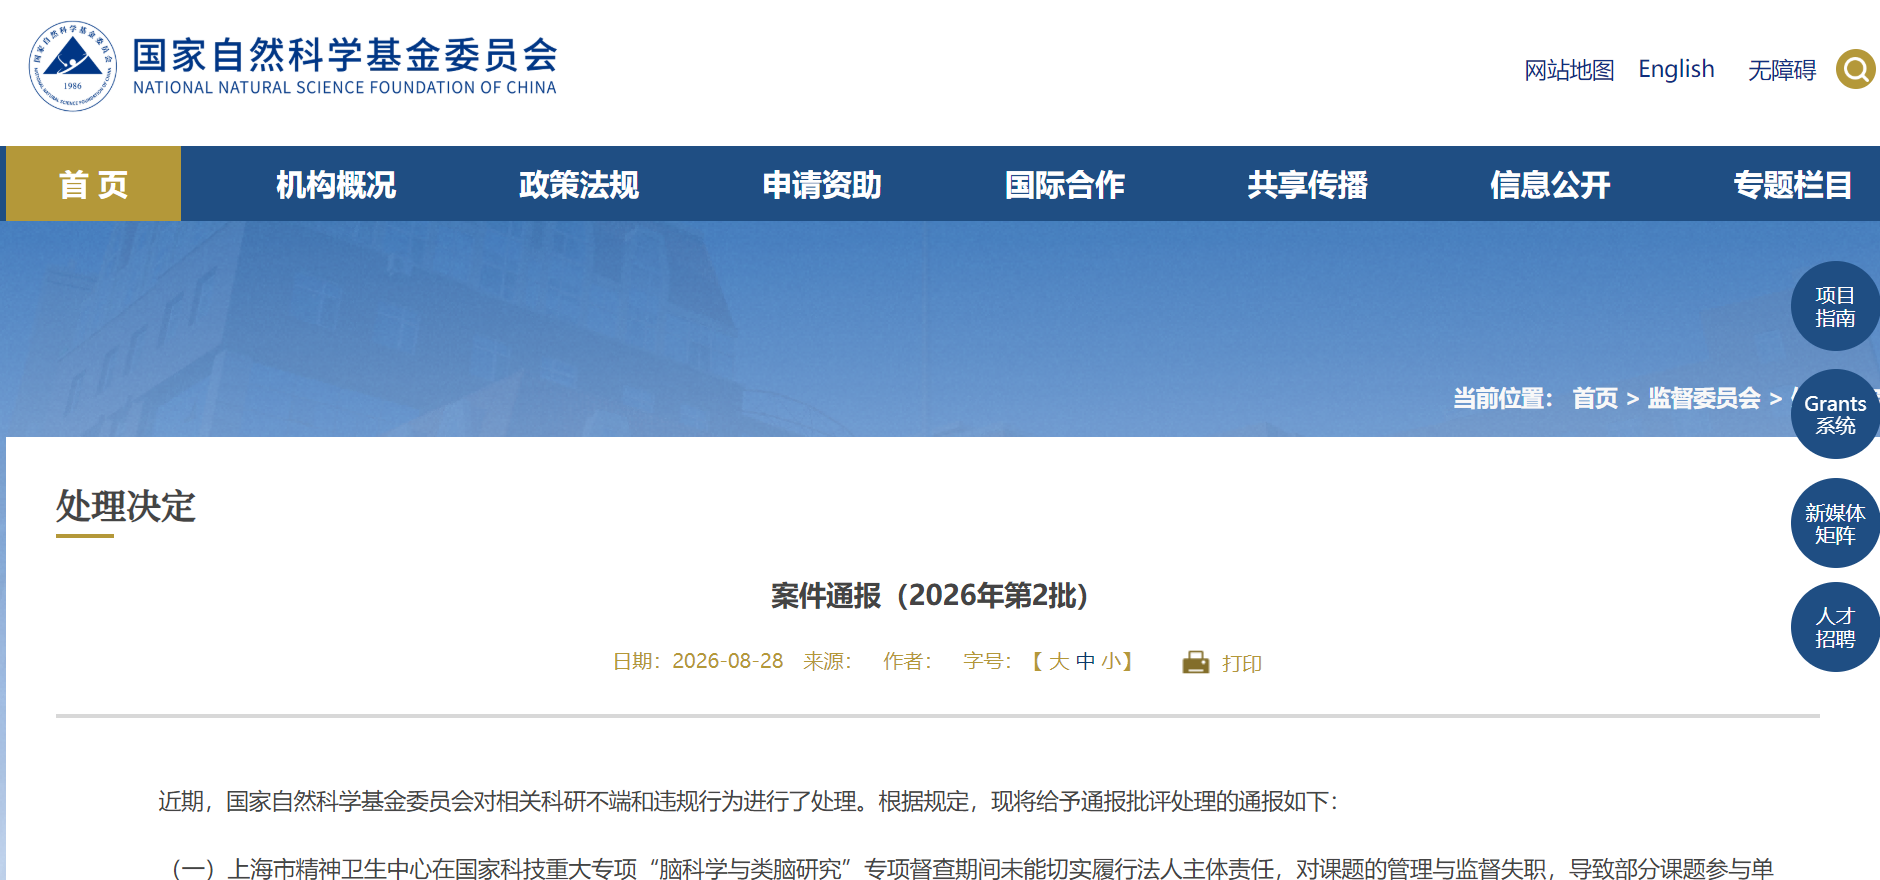Go to 申请资助 menu item

822,184
